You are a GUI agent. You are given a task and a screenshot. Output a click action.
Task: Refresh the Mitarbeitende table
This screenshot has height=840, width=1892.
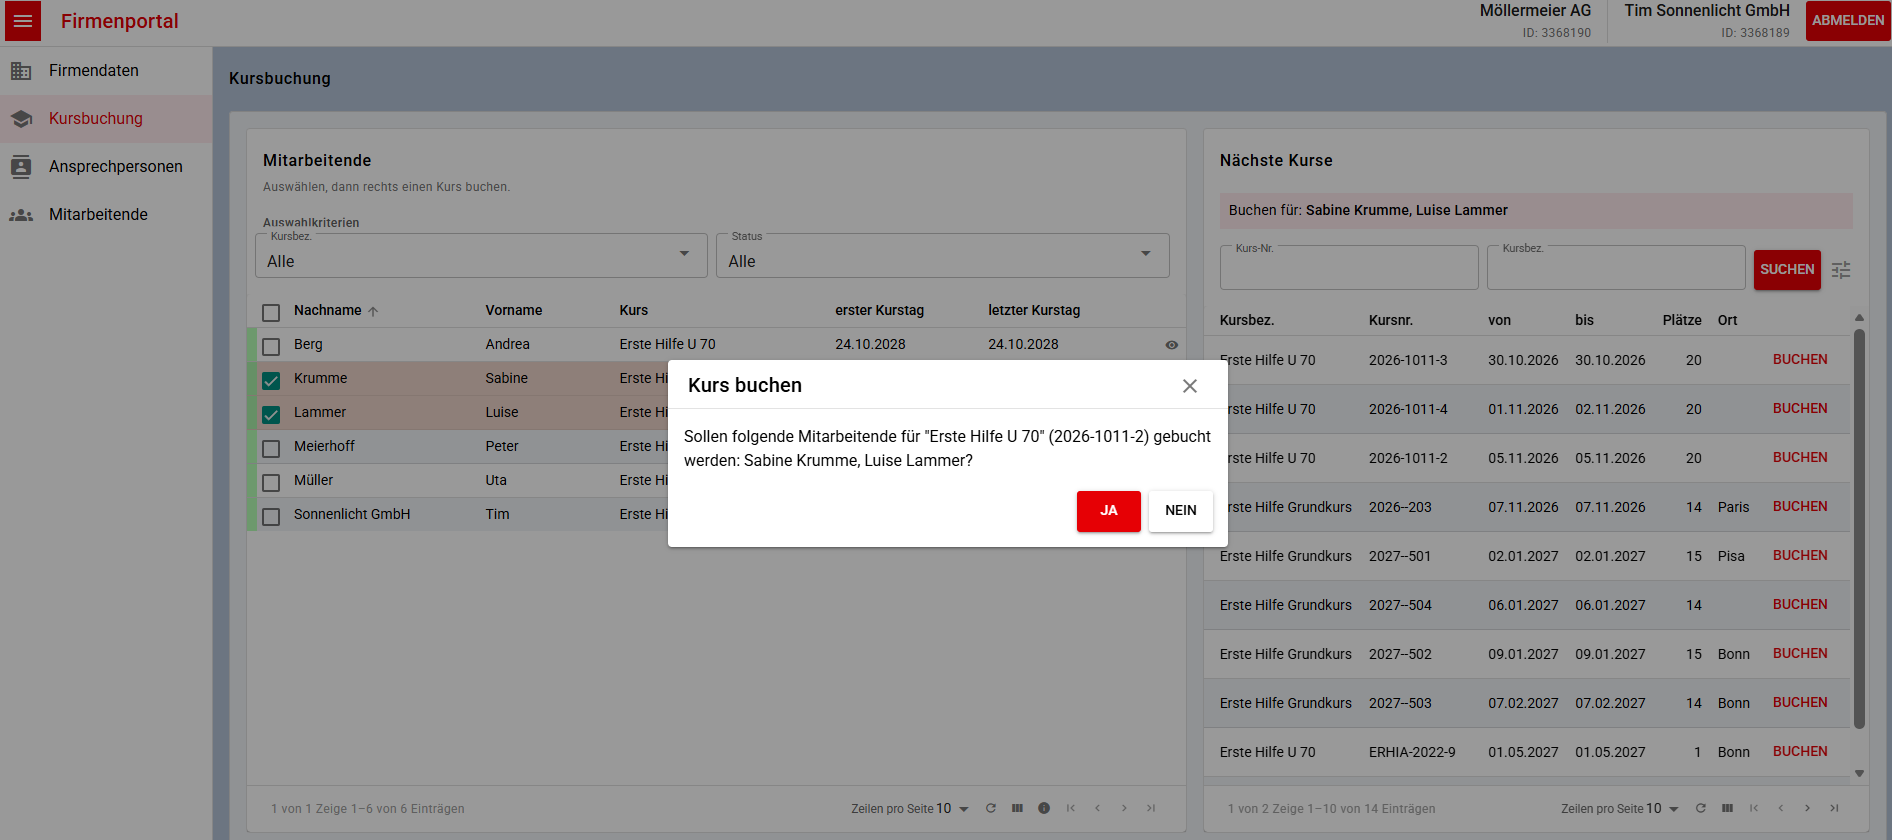[x=990, y=808]
